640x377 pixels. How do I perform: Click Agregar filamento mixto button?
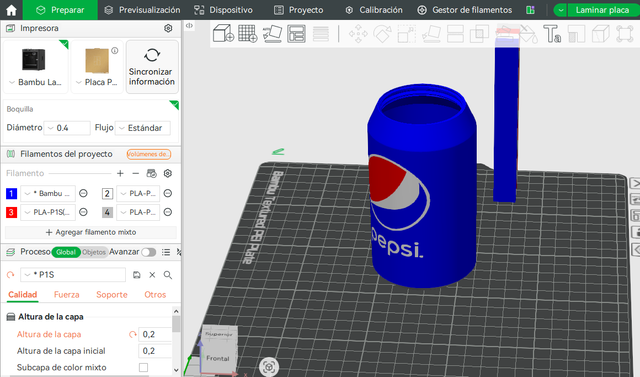coord(91,232)
